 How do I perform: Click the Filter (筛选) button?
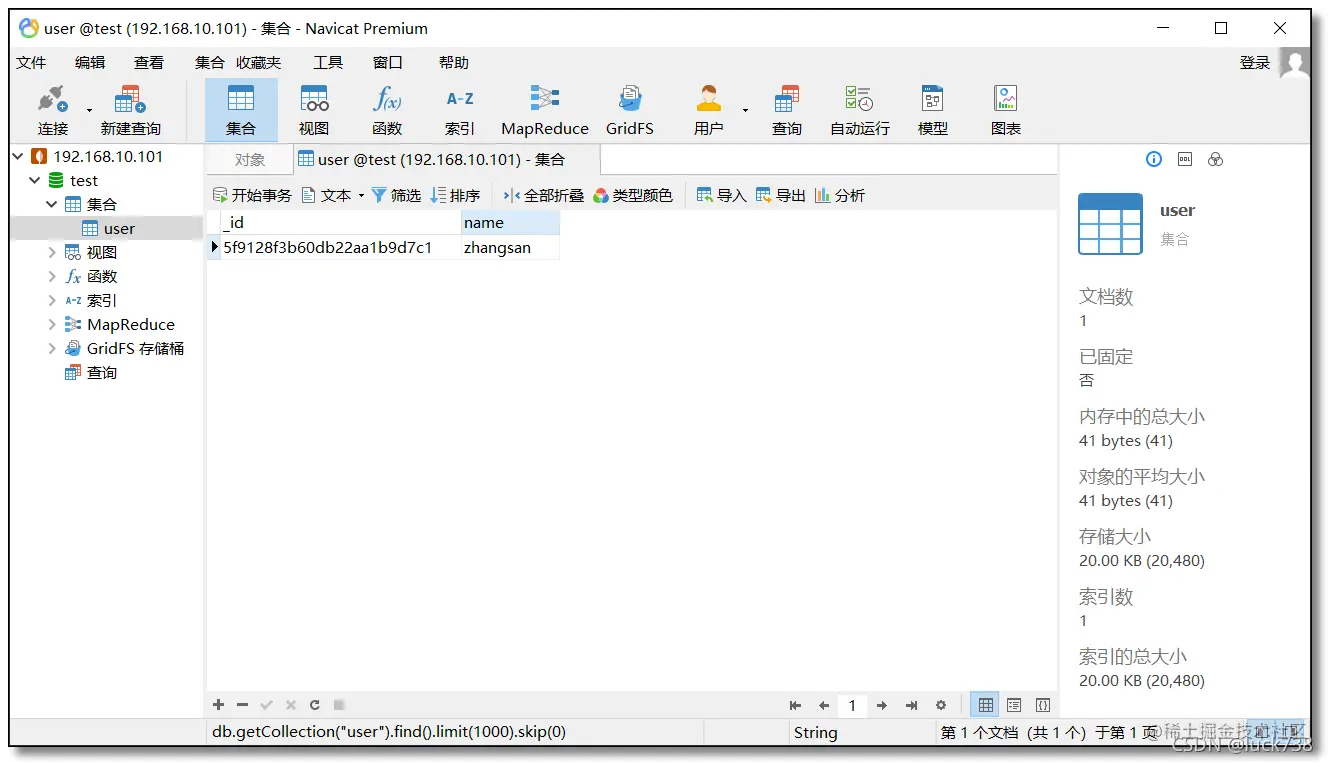coord(396,195)
